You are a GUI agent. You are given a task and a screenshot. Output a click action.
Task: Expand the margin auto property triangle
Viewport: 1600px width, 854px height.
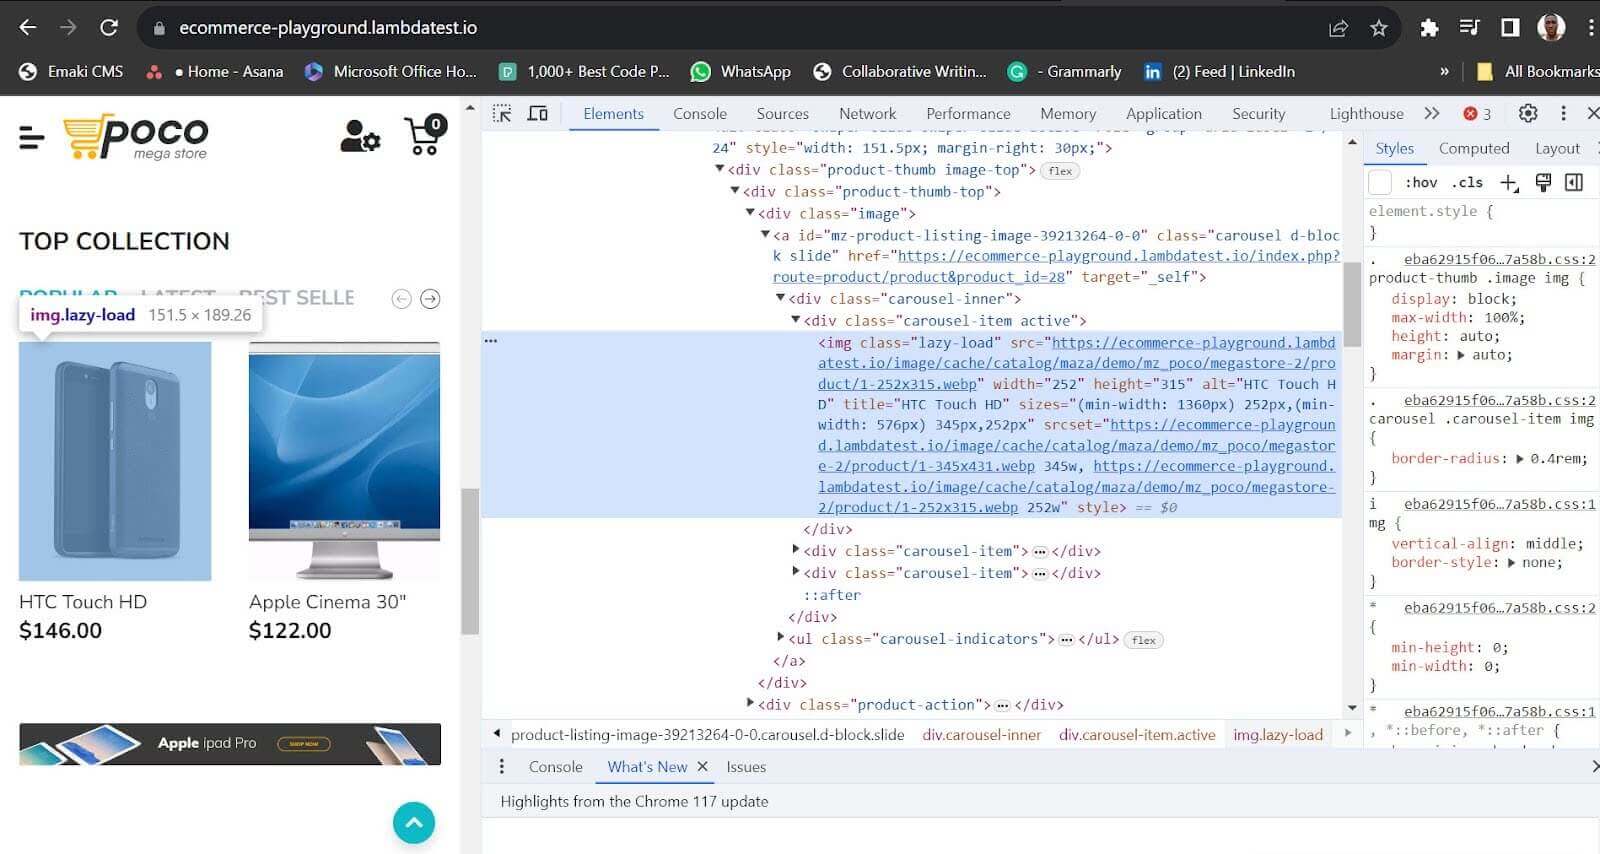point(1461,355)
